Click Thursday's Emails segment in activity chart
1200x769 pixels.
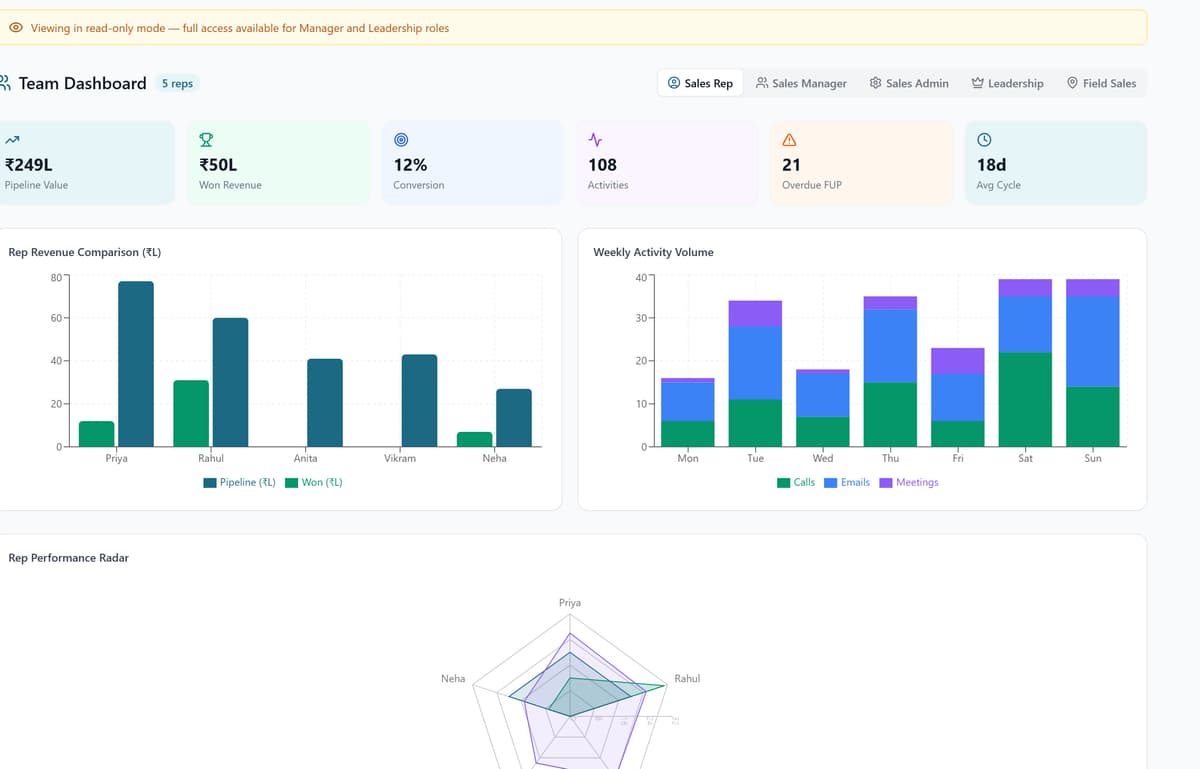tap(890, 346)
